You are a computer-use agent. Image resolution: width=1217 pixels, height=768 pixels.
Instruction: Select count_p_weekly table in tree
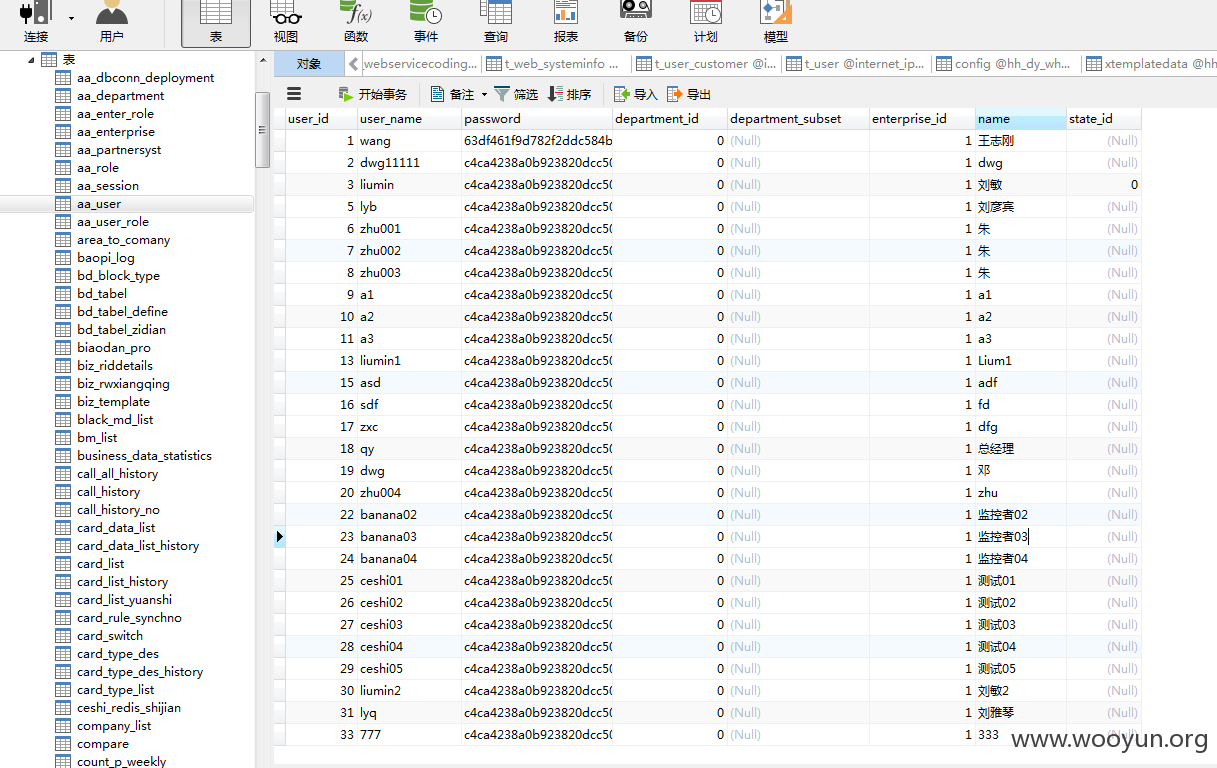click(121, 762)
